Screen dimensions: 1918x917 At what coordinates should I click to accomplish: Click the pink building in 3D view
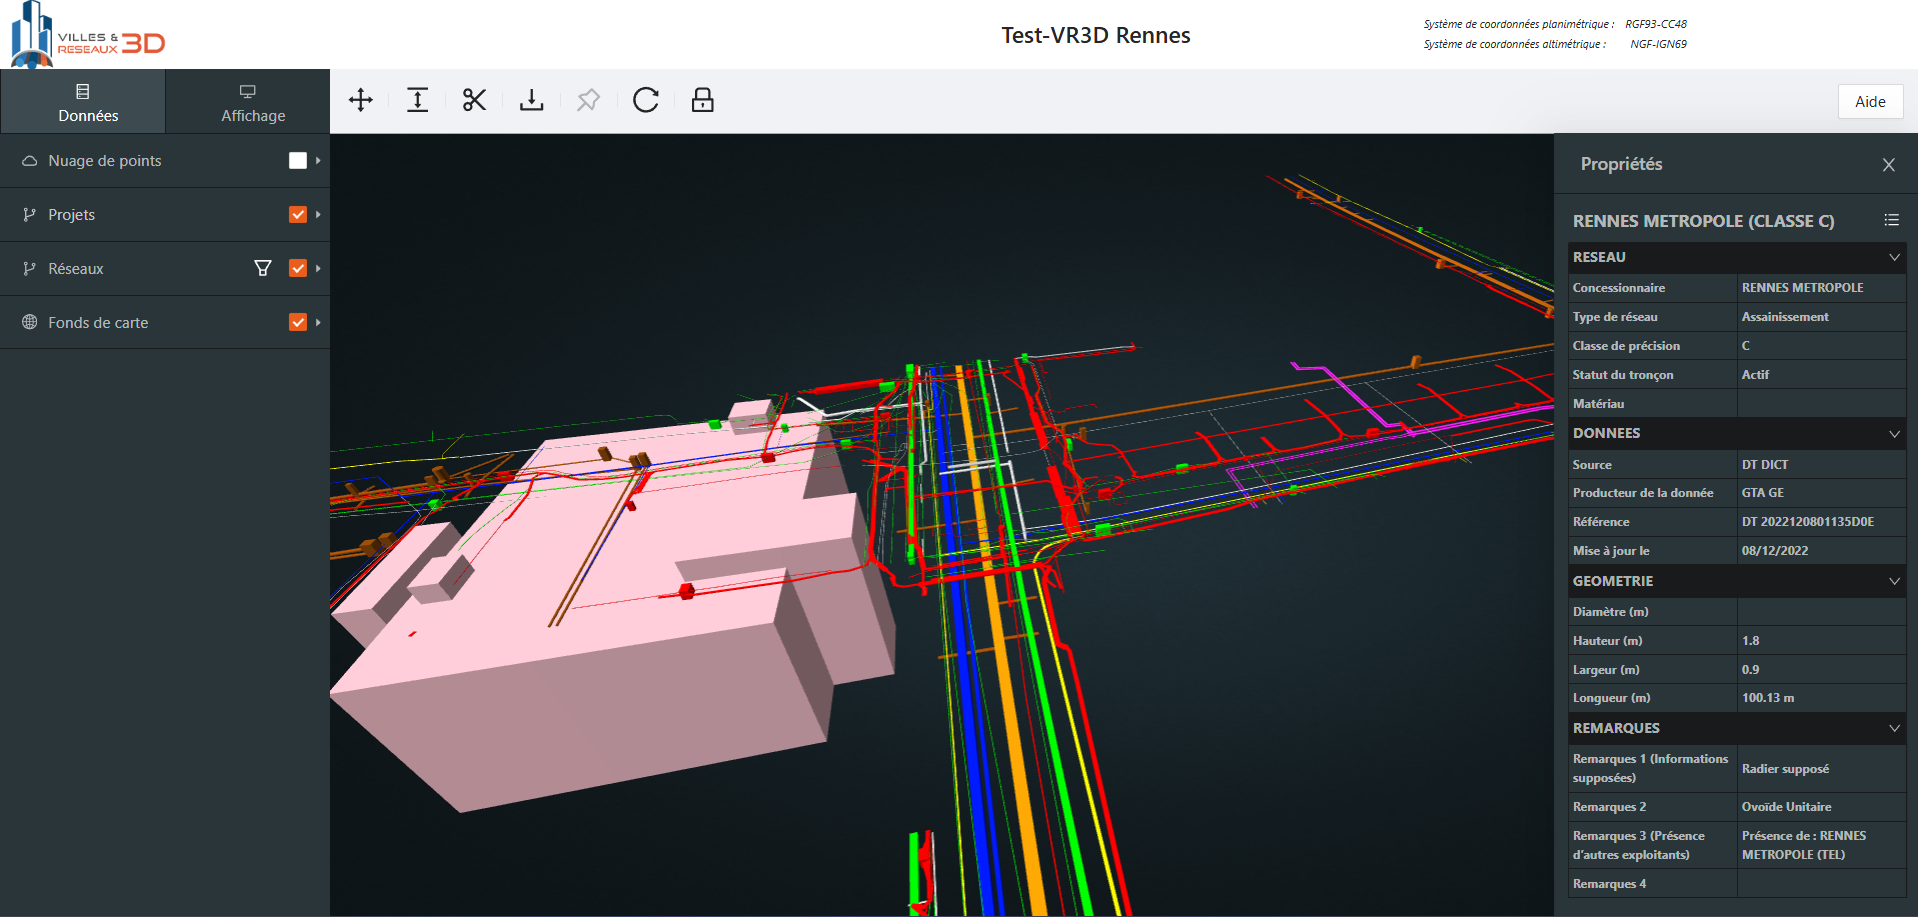click(x=600, y=680)
